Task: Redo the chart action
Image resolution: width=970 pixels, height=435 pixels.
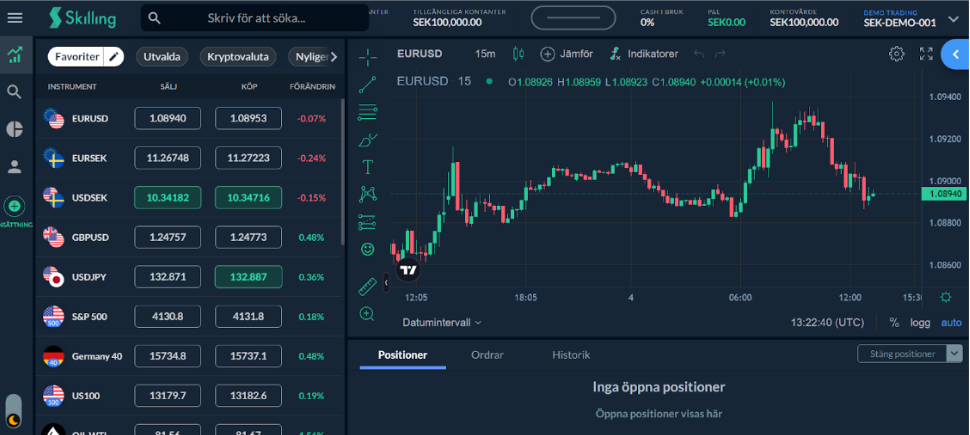Action: (720, 54)
